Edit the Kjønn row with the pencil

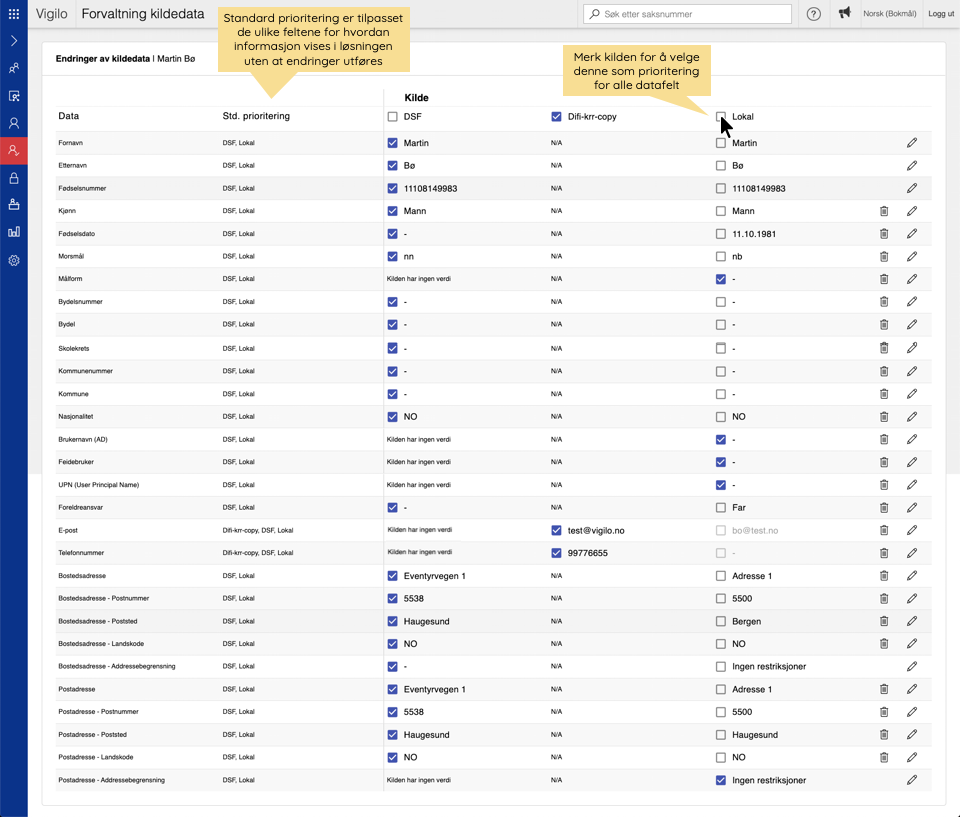pyautogui.click(x=912, y=211)
